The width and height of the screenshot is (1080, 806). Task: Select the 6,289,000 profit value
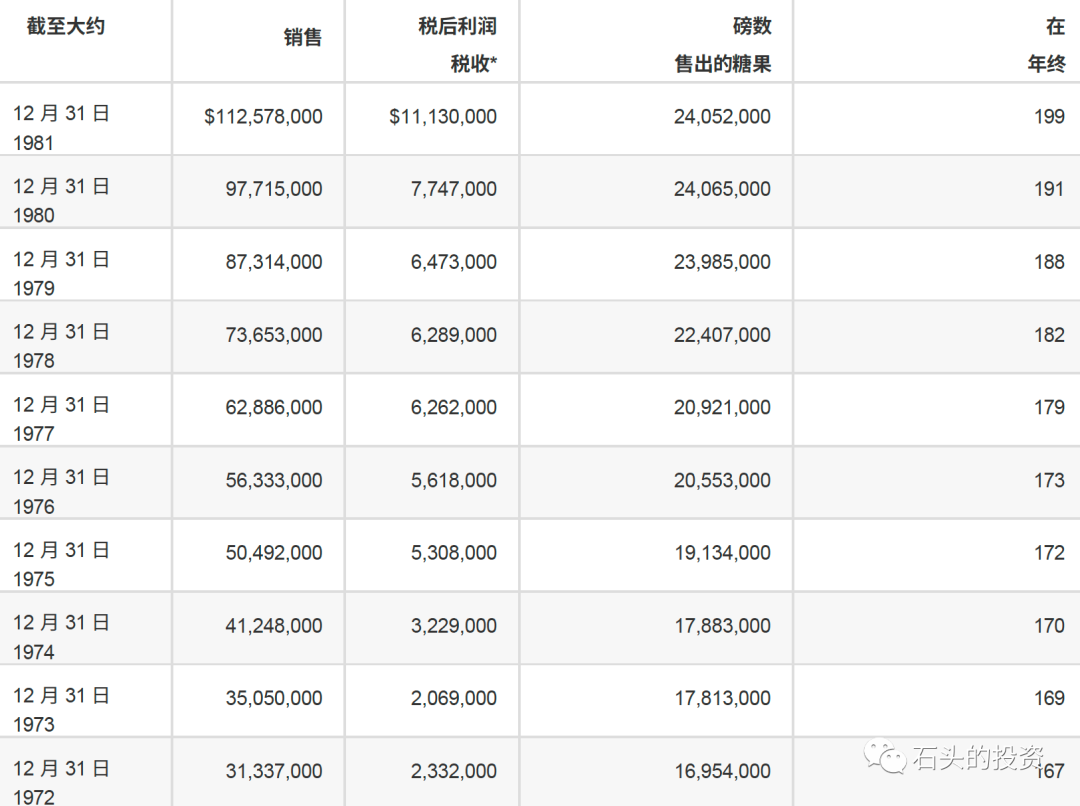click(x=453, y=335)
